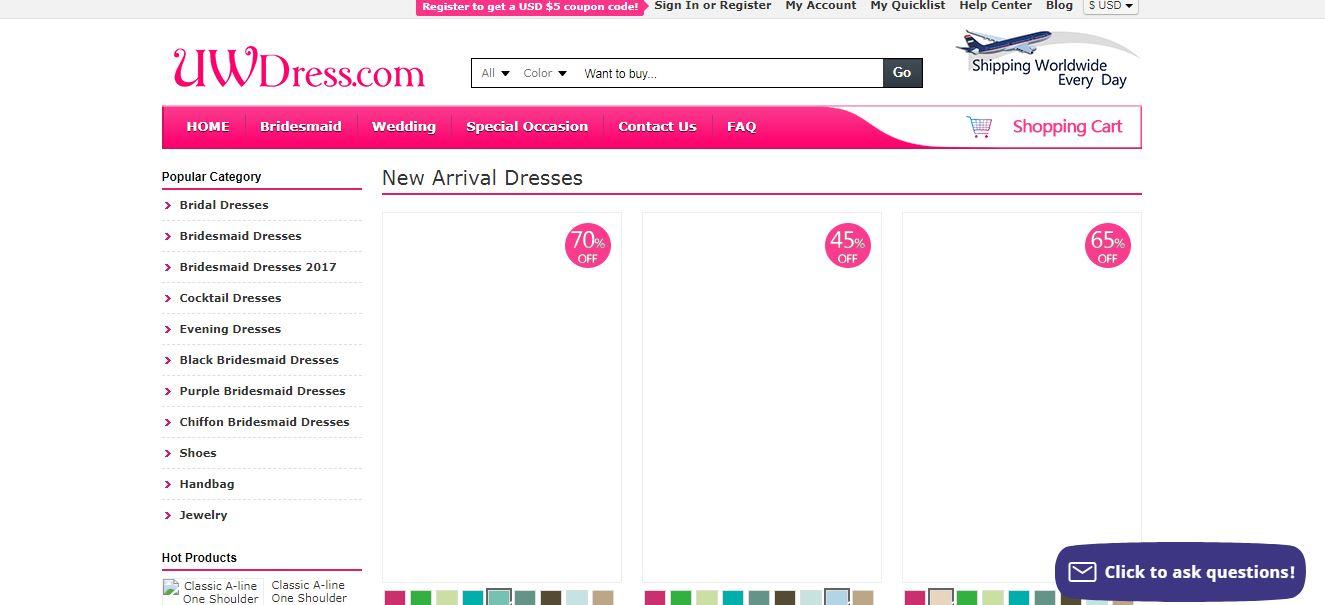
Task: Click the 65% OFF badge
Action: tap(1108, 245)
